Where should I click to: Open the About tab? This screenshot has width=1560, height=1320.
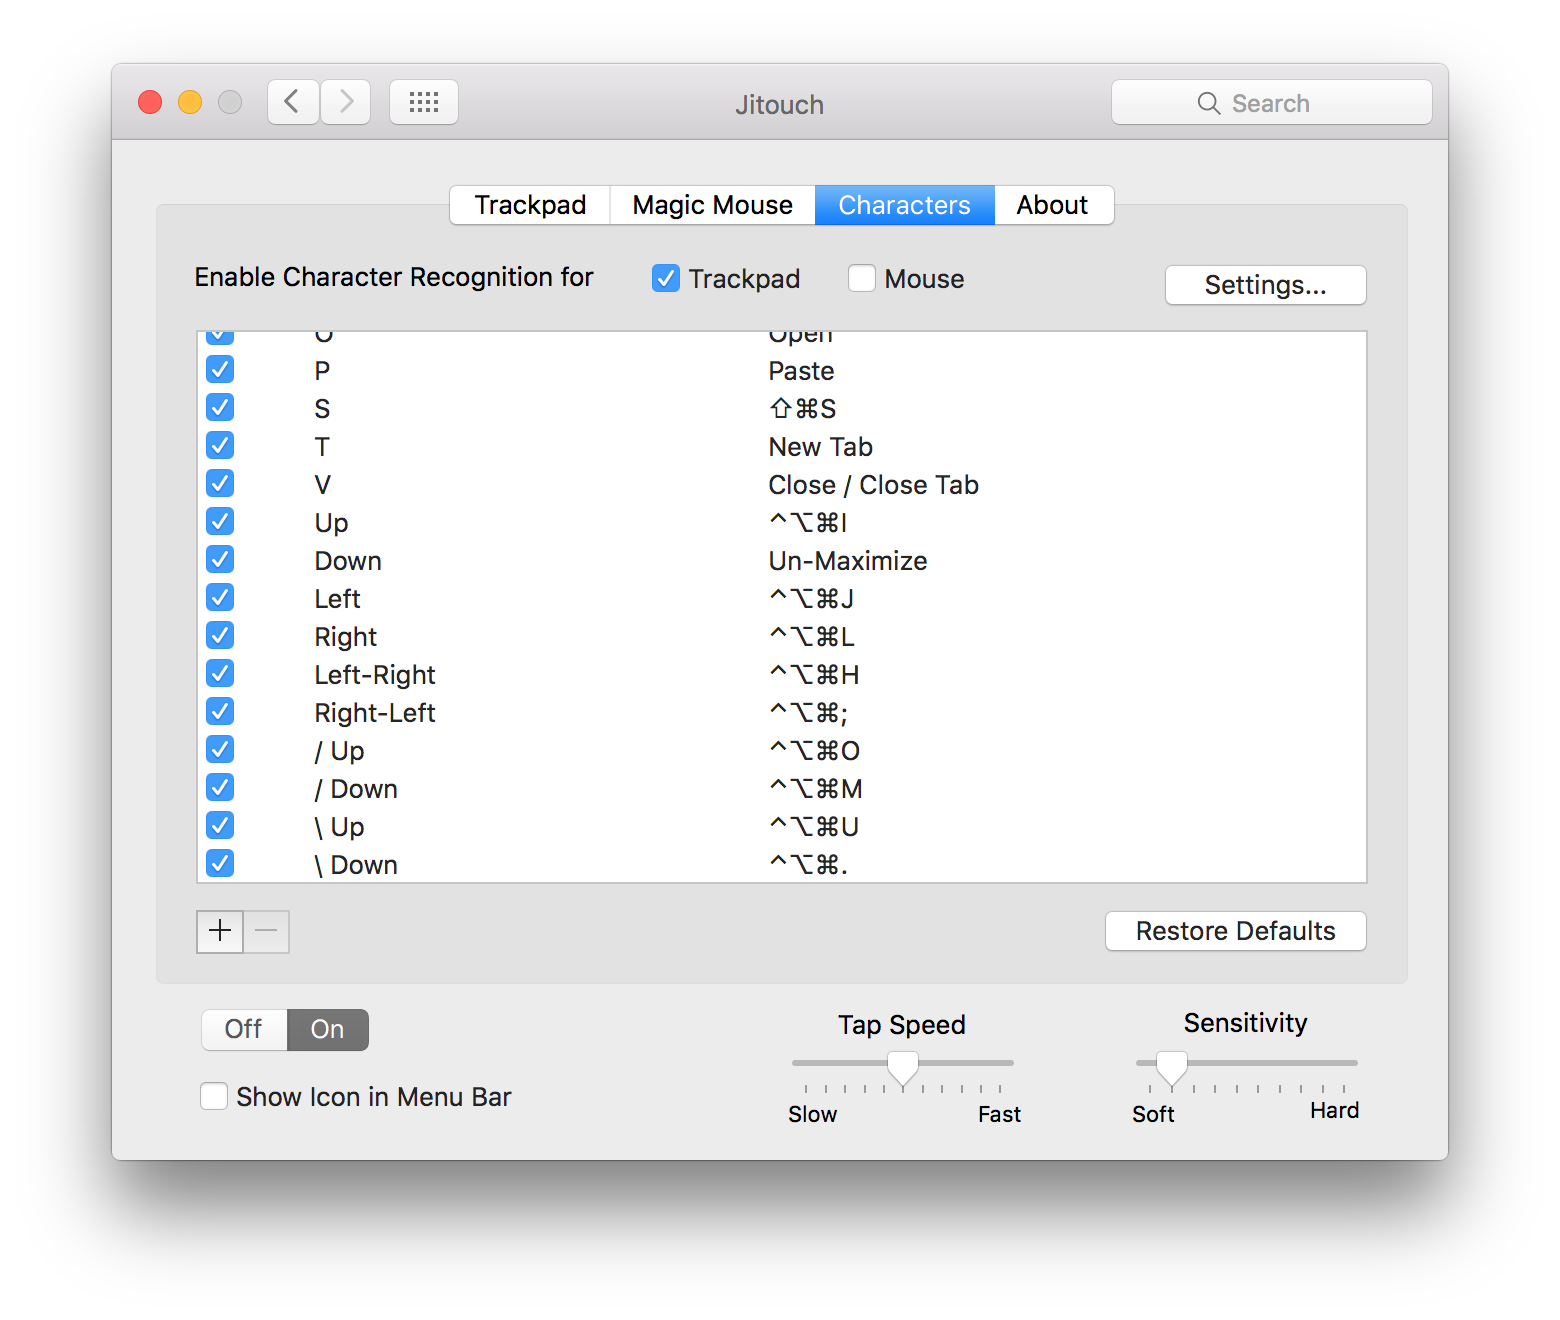point(1053,205)
